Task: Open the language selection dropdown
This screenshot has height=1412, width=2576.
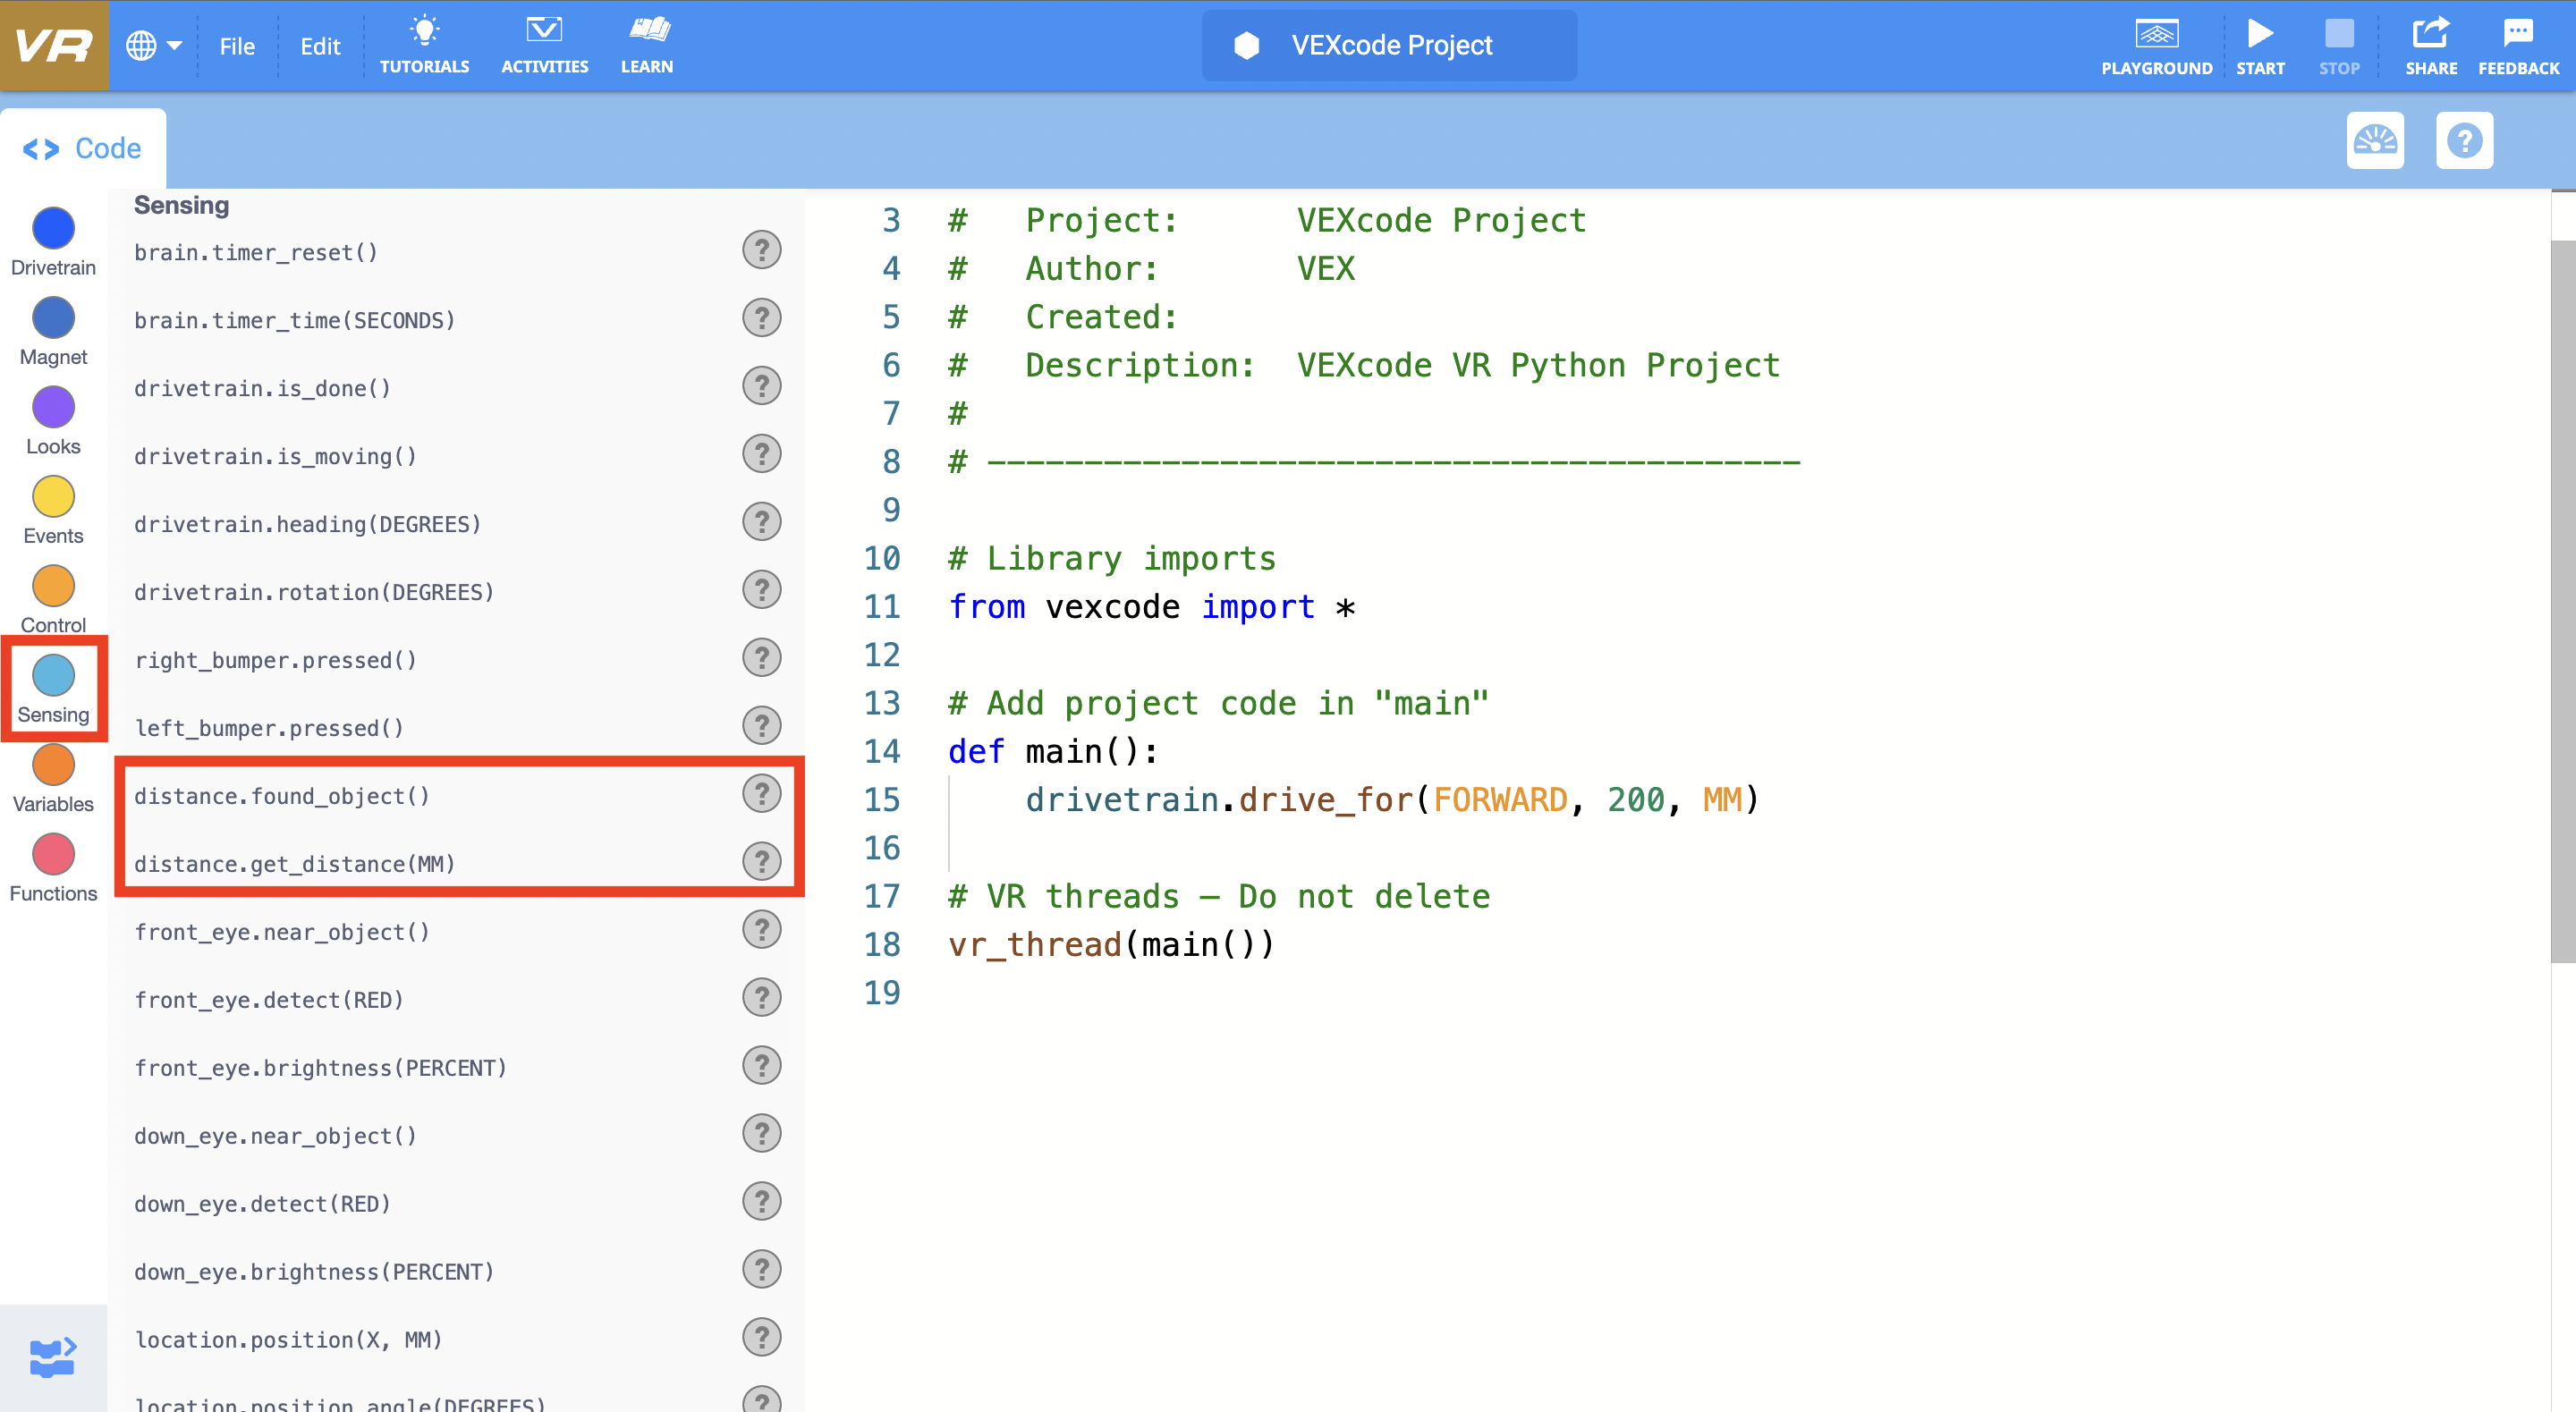Action: click(x=153, y=44)
